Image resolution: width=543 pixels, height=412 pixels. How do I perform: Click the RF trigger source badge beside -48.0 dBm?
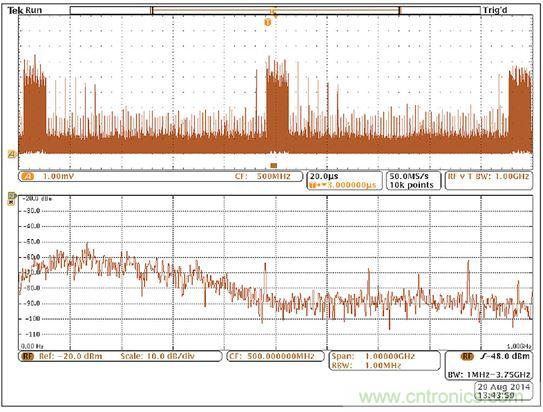(x=467, y=356)
